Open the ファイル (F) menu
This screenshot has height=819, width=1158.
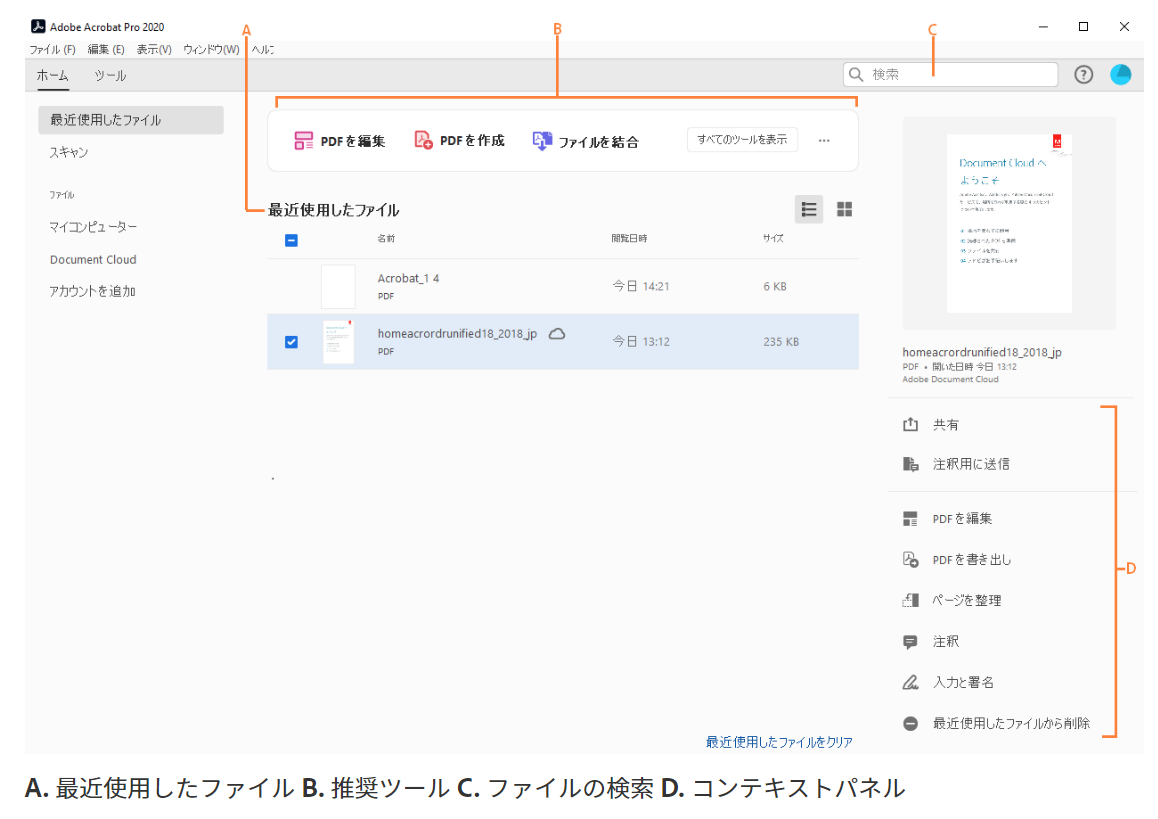(x=52, y=49)
